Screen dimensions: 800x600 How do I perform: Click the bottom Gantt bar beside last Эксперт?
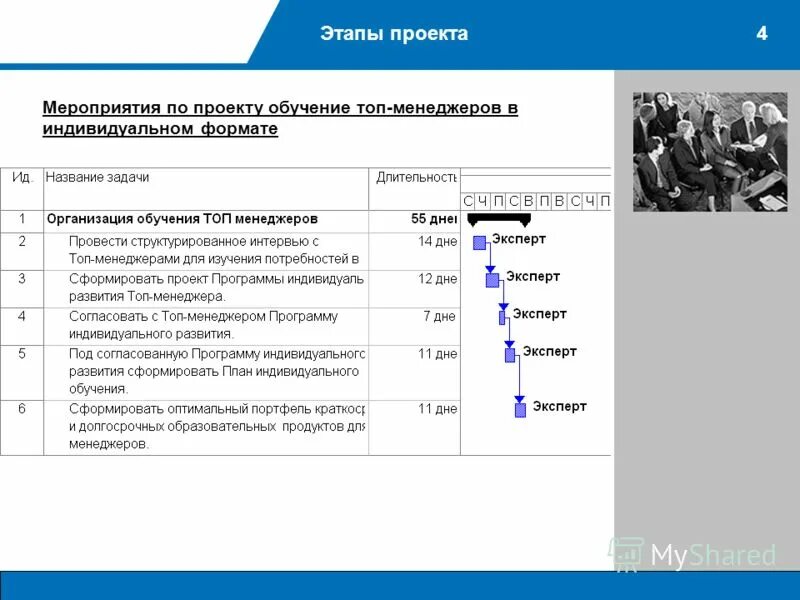coord(520,408)
